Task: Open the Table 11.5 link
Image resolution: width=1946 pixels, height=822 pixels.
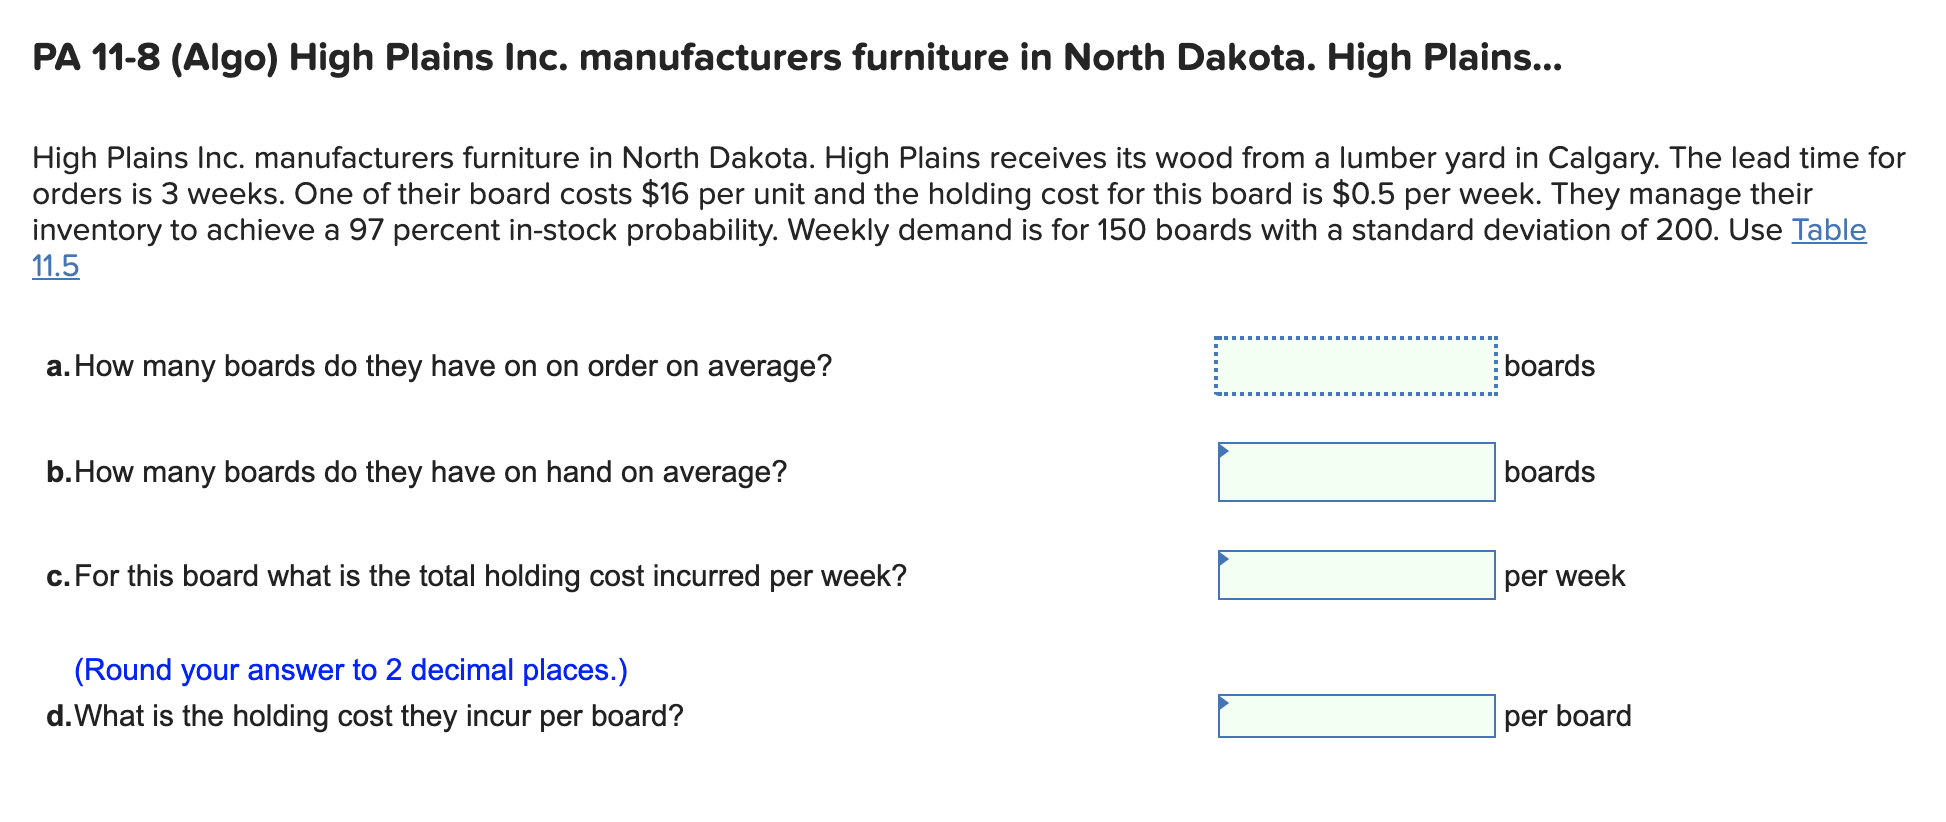Action: pos(1831,230)
